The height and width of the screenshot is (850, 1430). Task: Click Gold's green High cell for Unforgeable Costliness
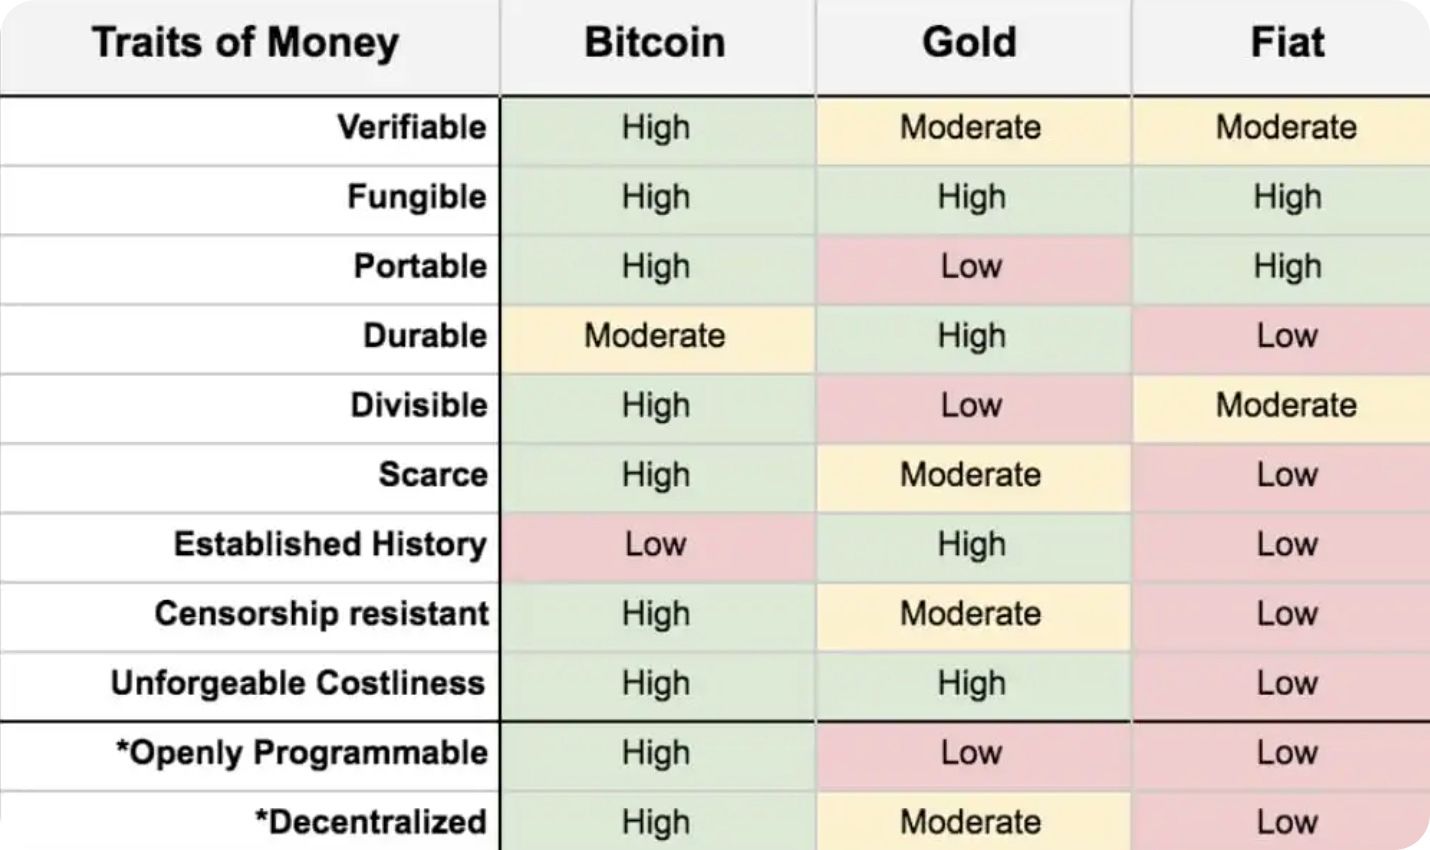point(971,684)
